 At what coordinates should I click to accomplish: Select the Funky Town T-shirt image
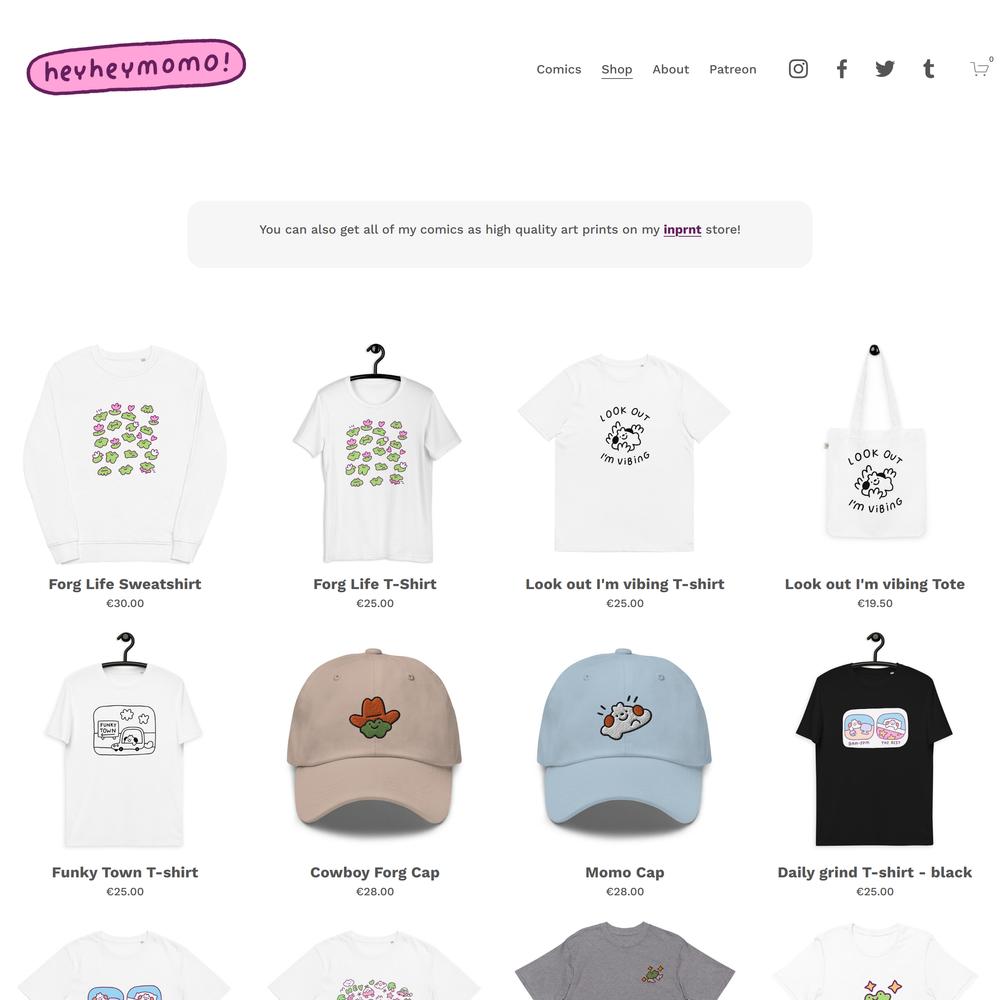tap(125, 741)
